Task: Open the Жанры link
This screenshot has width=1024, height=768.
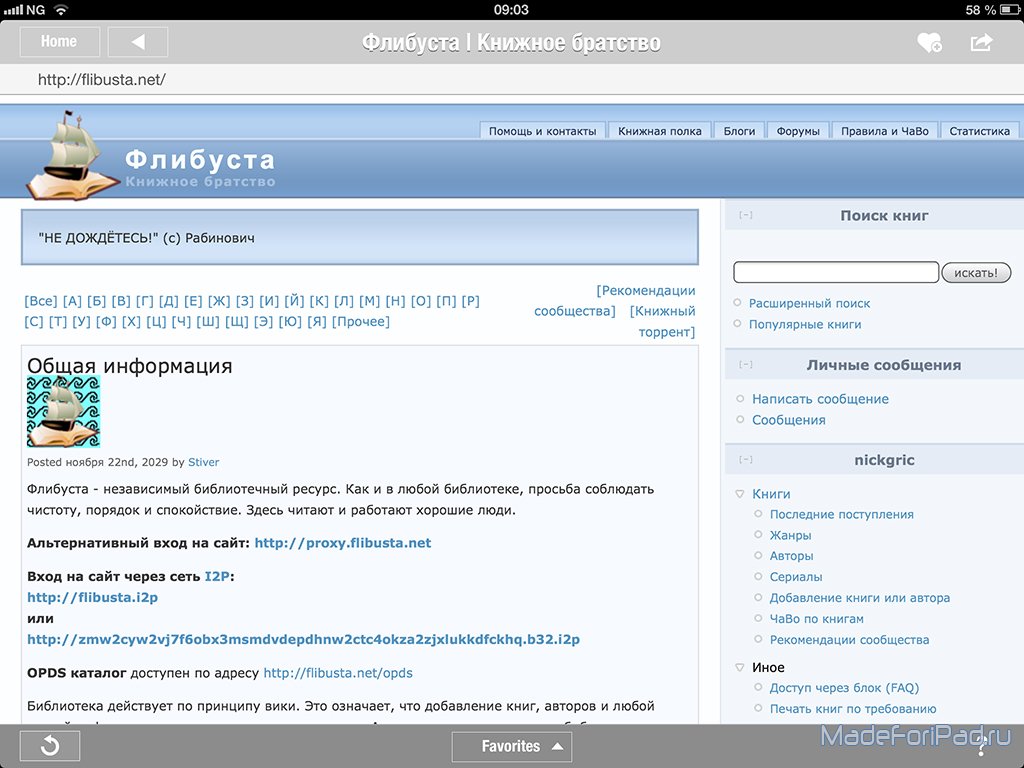Action: click(x=790, y=536)
